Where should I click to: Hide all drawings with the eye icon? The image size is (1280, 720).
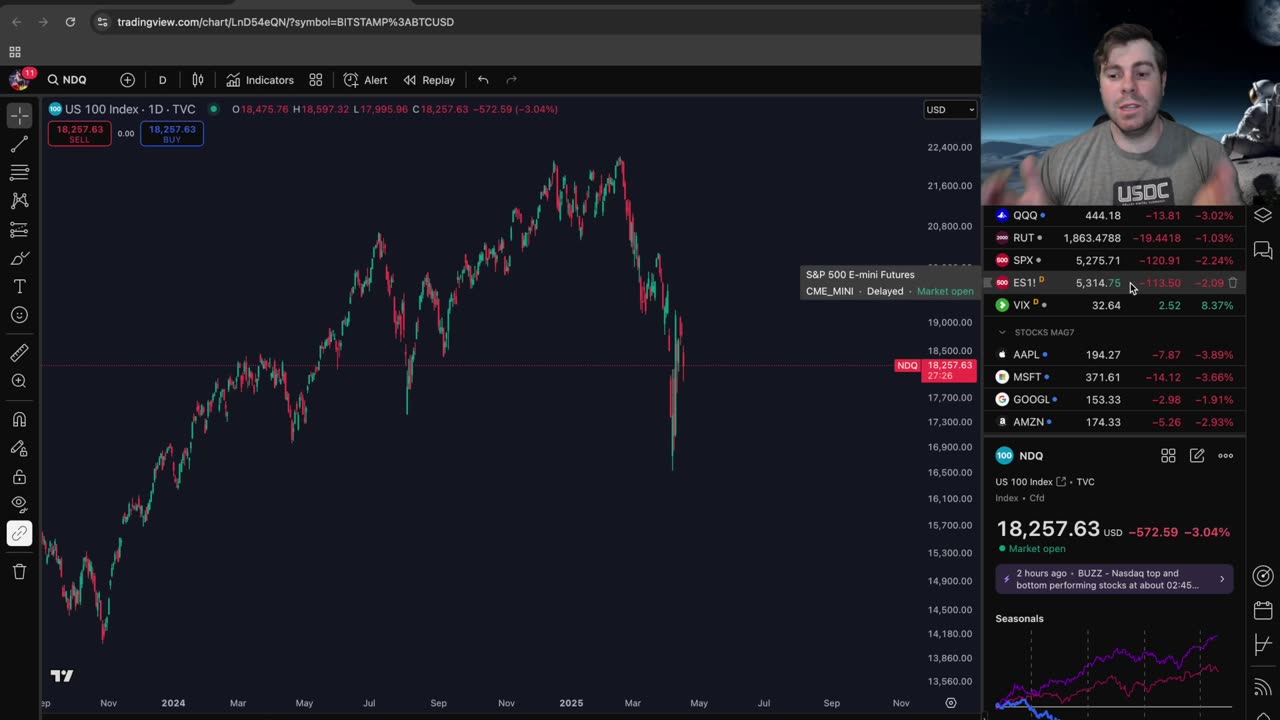[x=19, y=505]
